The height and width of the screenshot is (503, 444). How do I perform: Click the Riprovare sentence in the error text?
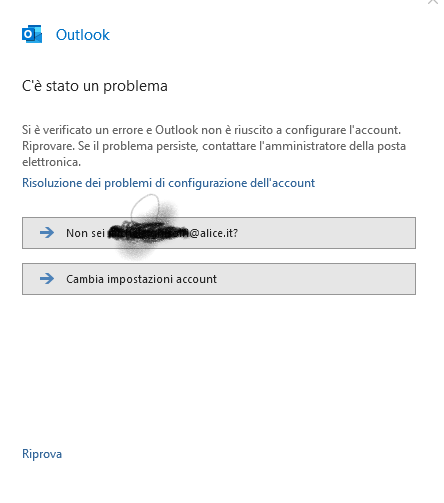pyautogui.click(x=48, y=146)
